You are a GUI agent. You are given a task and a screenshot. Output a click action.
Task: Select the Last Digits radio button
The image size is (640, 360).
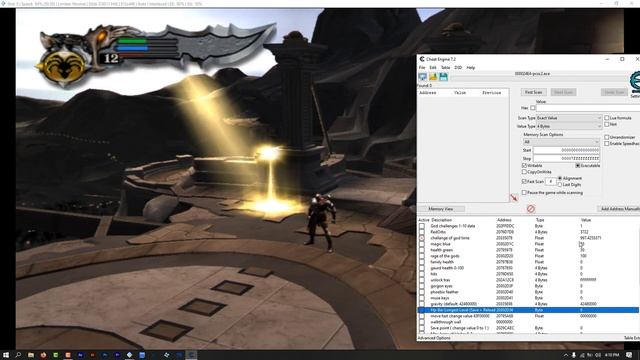pos(560,184)
